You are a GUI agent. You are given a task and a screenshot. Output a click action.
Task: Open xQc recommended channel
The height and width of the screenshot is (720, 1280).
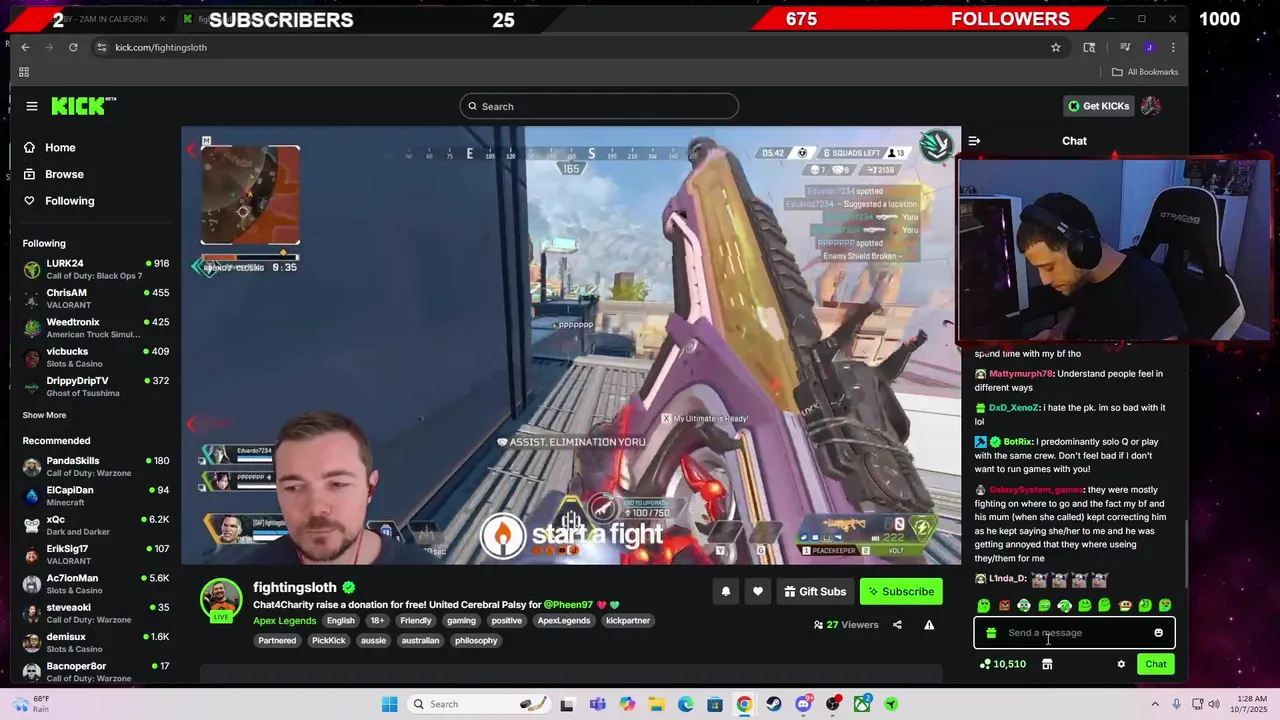coord(96,526)
